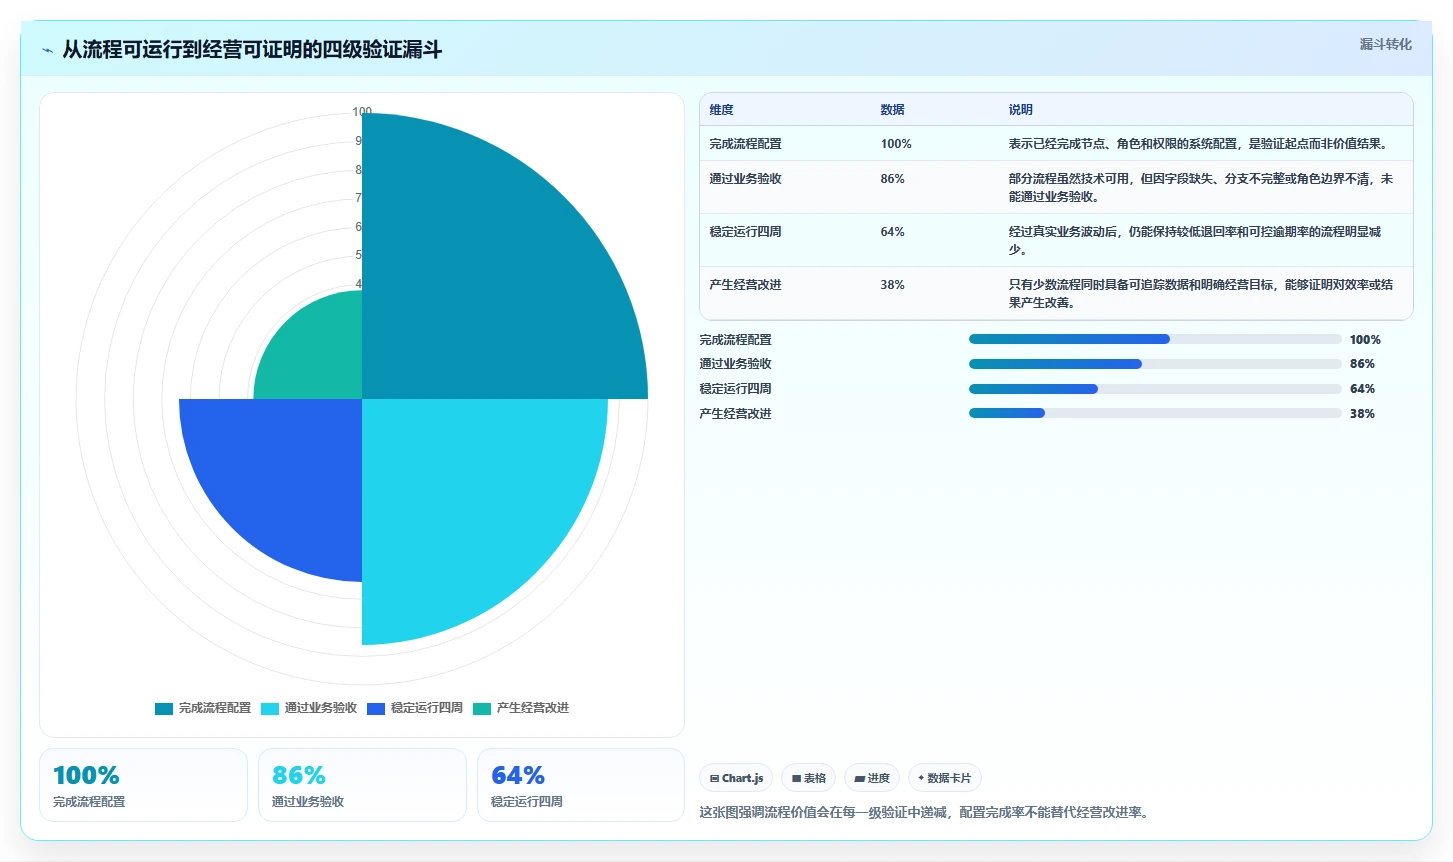Click the 维度 column header
Viewport: 1453px width, 862px height.
coord(721,110)
